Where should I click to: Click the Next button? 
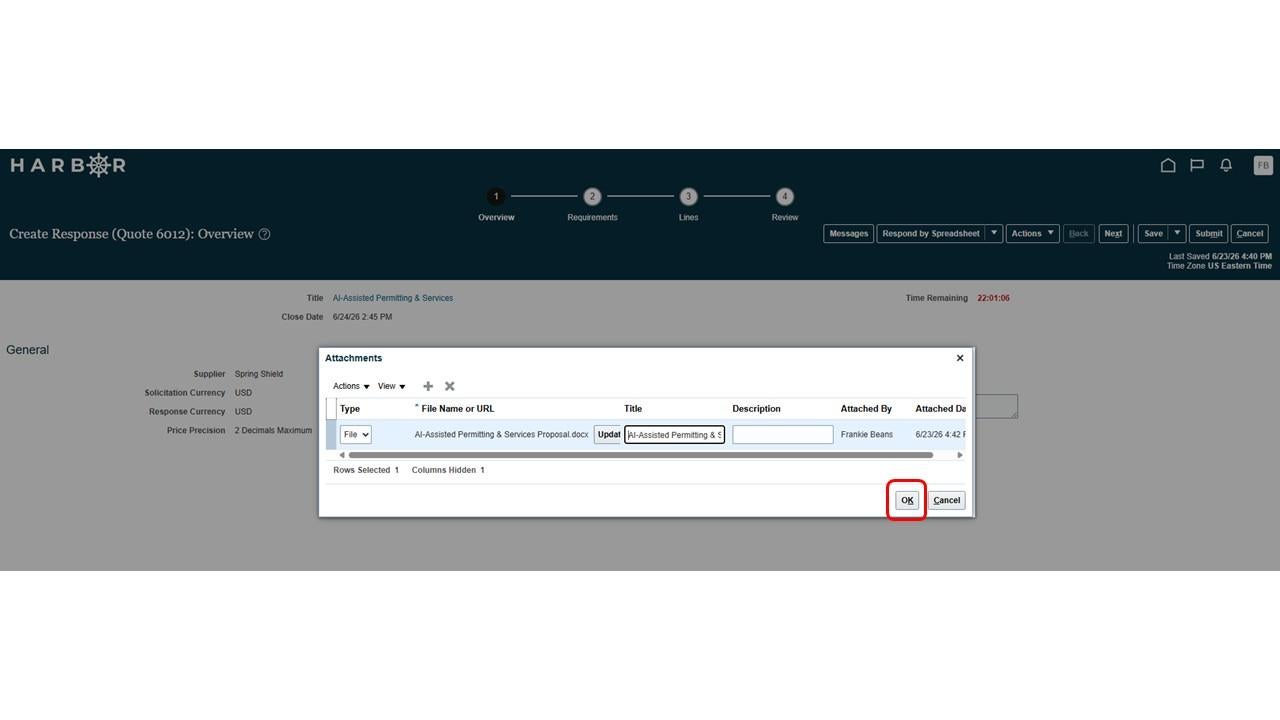click(1113, 233)
